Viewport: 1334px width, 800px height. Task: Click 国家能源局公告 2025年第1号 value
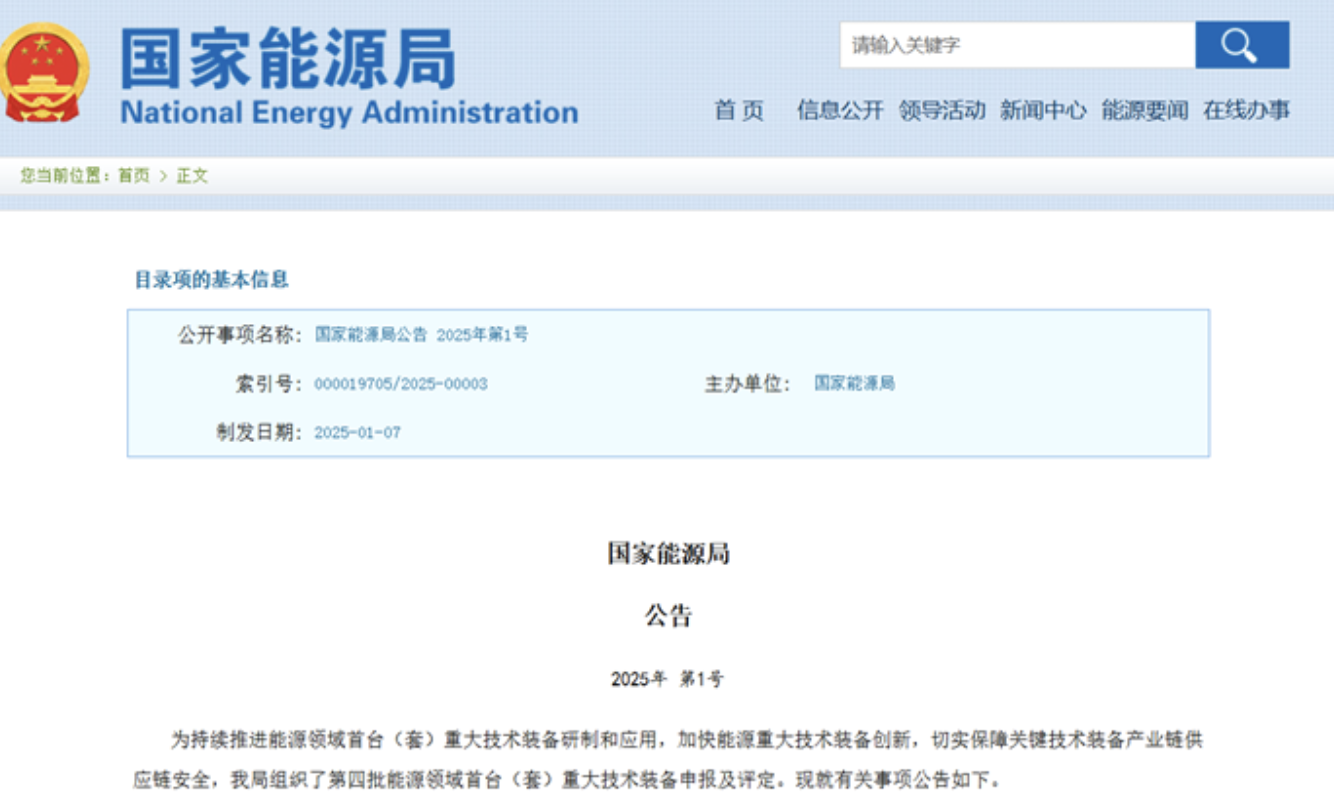pos(421,335)
